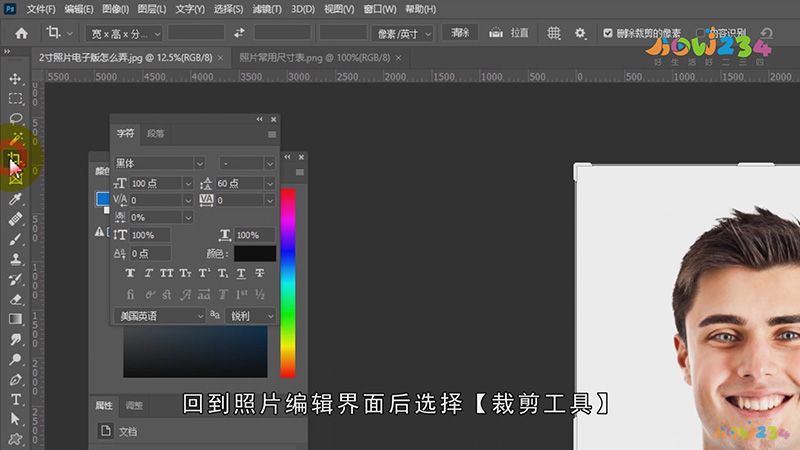Click the 拉直 straighten button
800x450 pixels.
coord(519,33)
